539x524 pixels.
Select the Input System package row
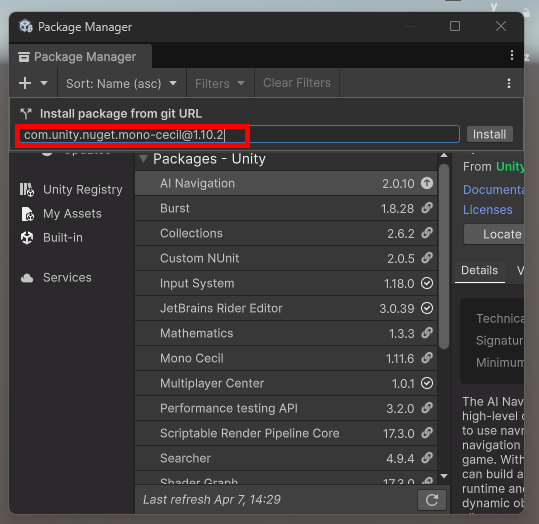[x=286, y=283]
